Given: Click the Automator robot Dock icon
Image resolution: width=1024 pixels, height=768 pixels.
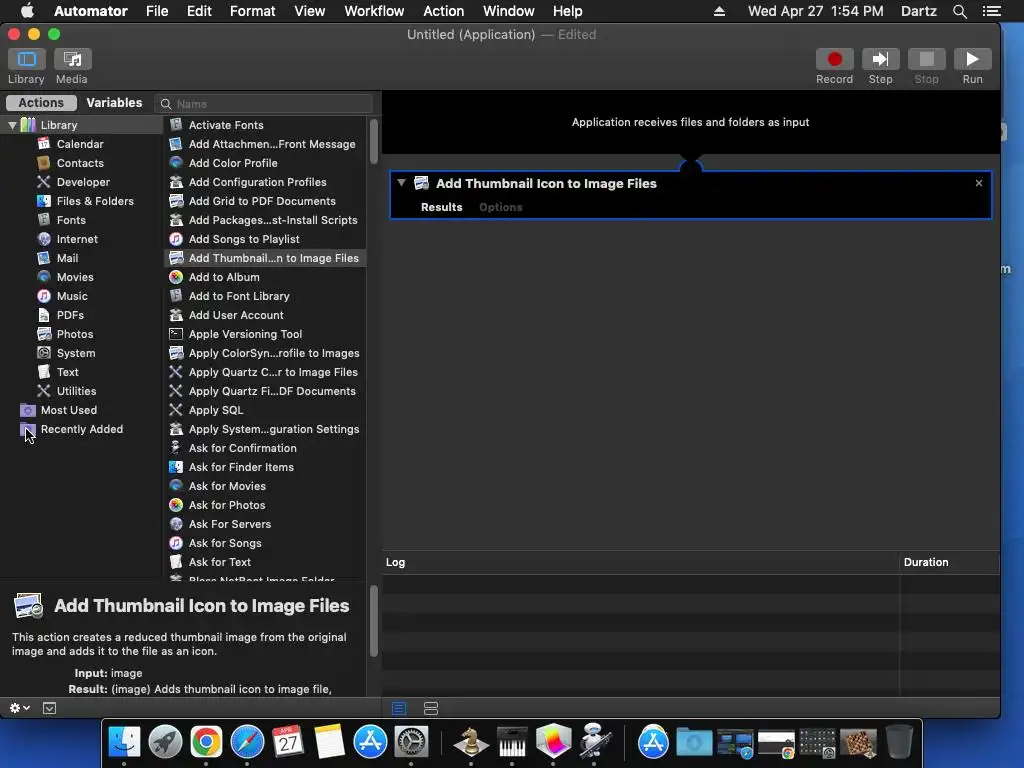Looking at the screenshot, I should [594, 742].
